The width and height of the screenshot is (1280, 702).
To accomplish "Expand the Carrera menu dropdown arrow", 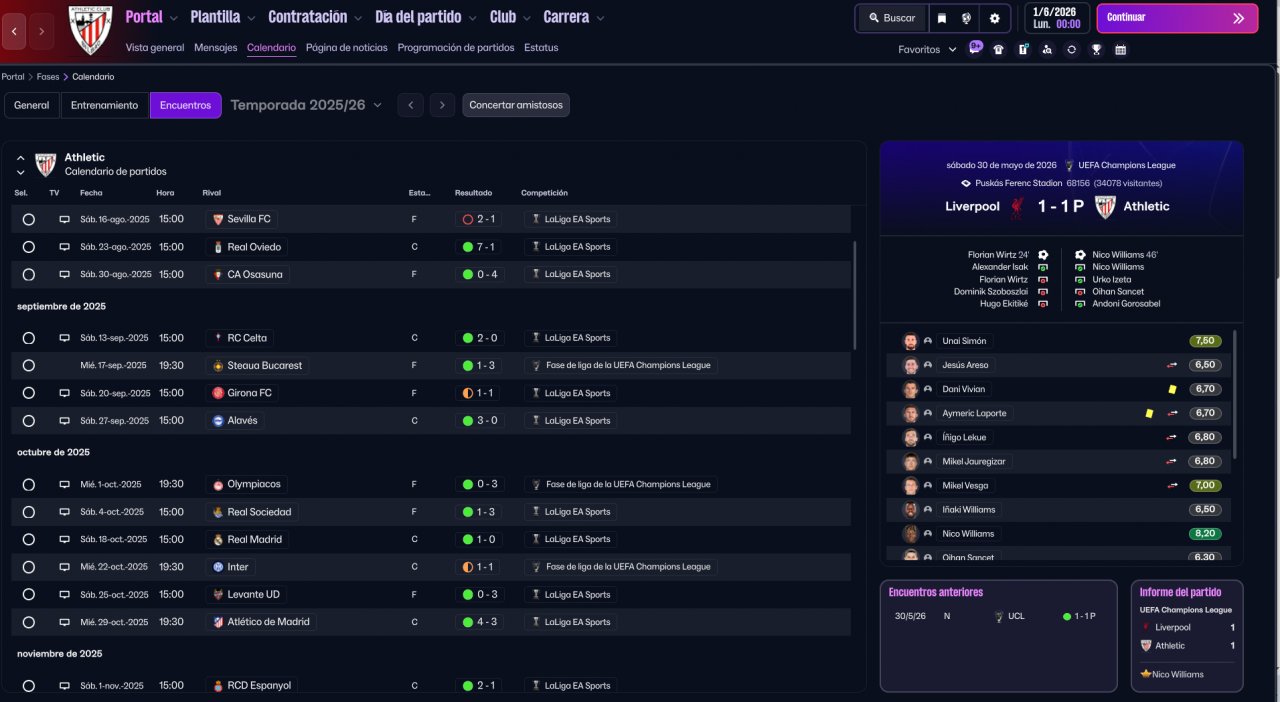I will [599, 18].
